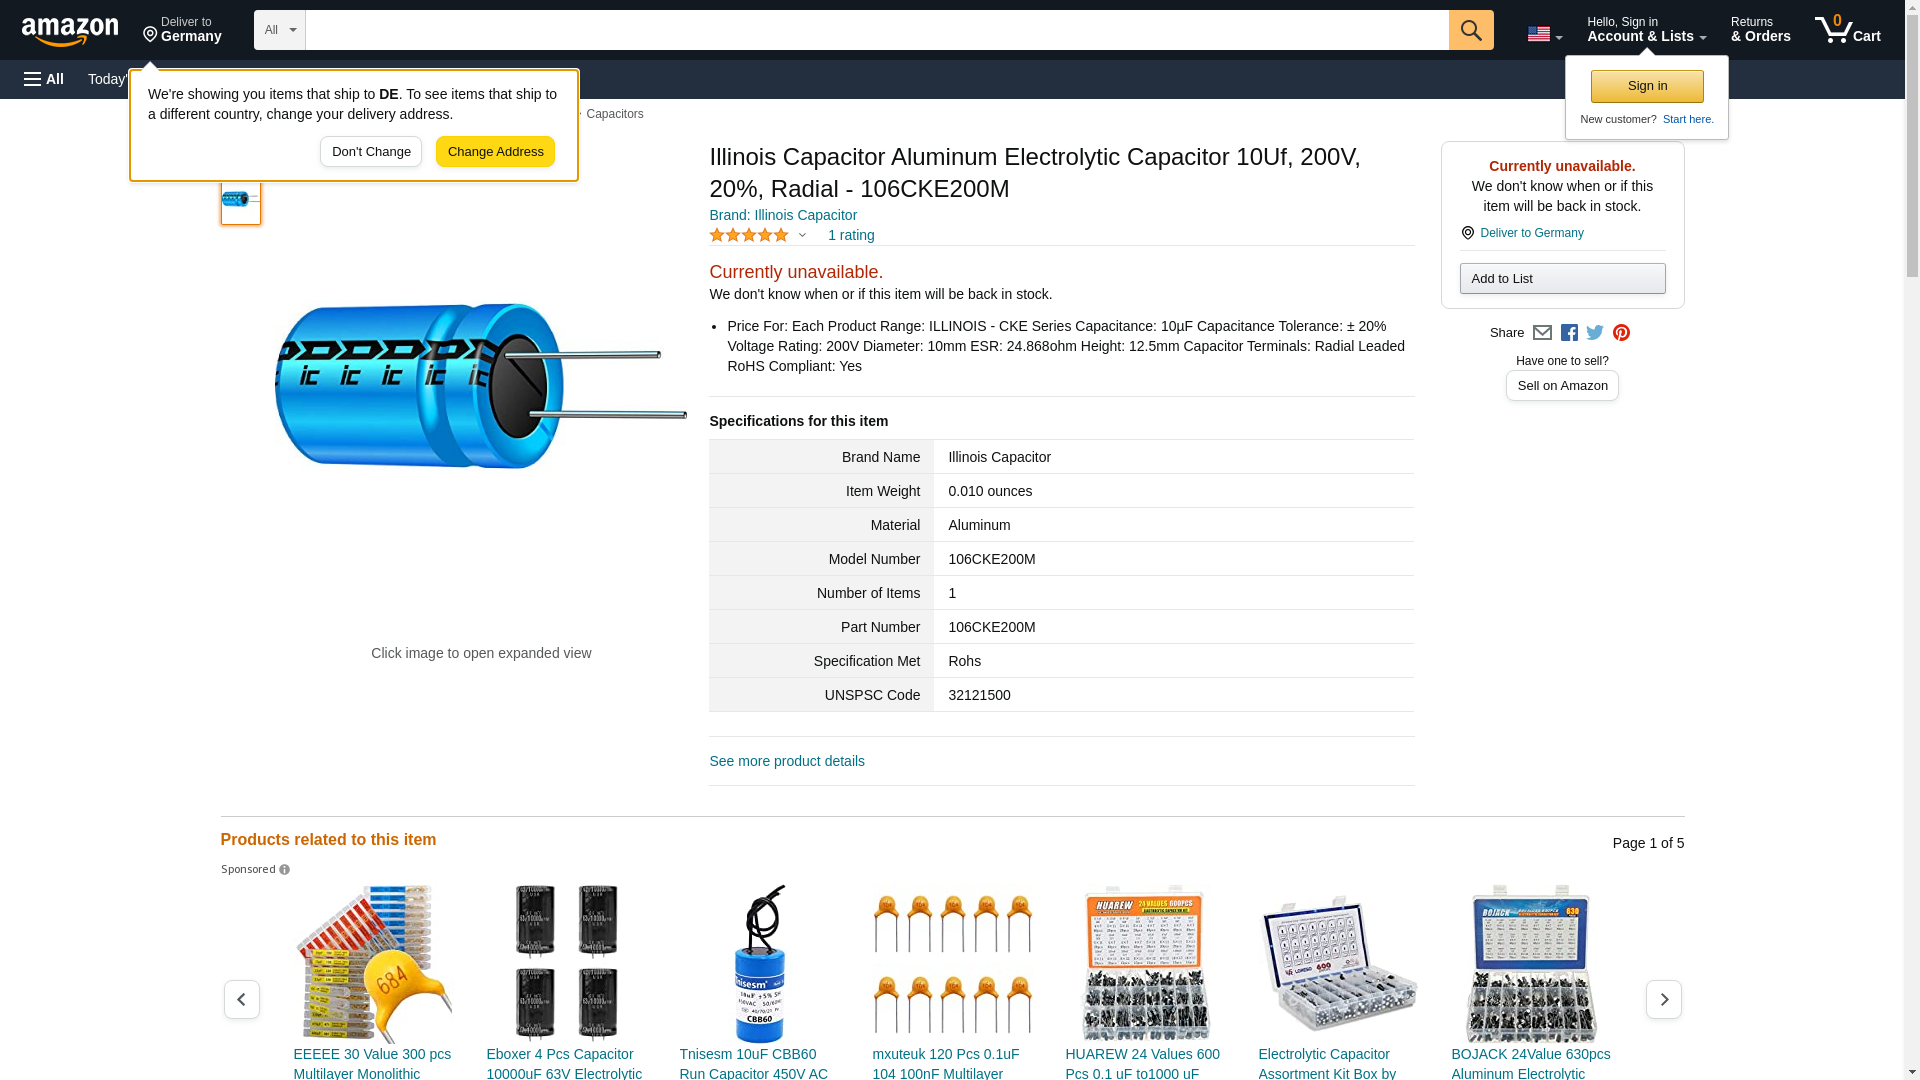Click the search magnifier Go button
The height and width of the screenshot is (1080, 1920).
click(1470, 30)
